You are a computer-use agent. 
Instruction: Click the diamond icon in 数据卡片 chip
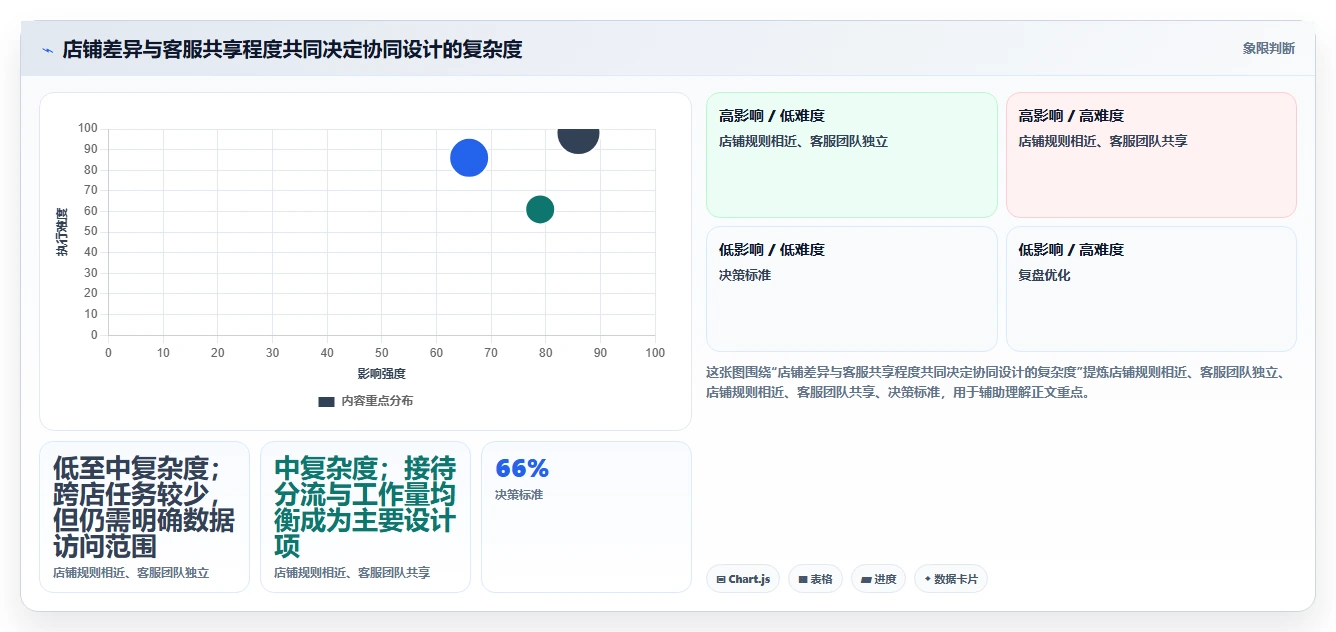point(928,579)
